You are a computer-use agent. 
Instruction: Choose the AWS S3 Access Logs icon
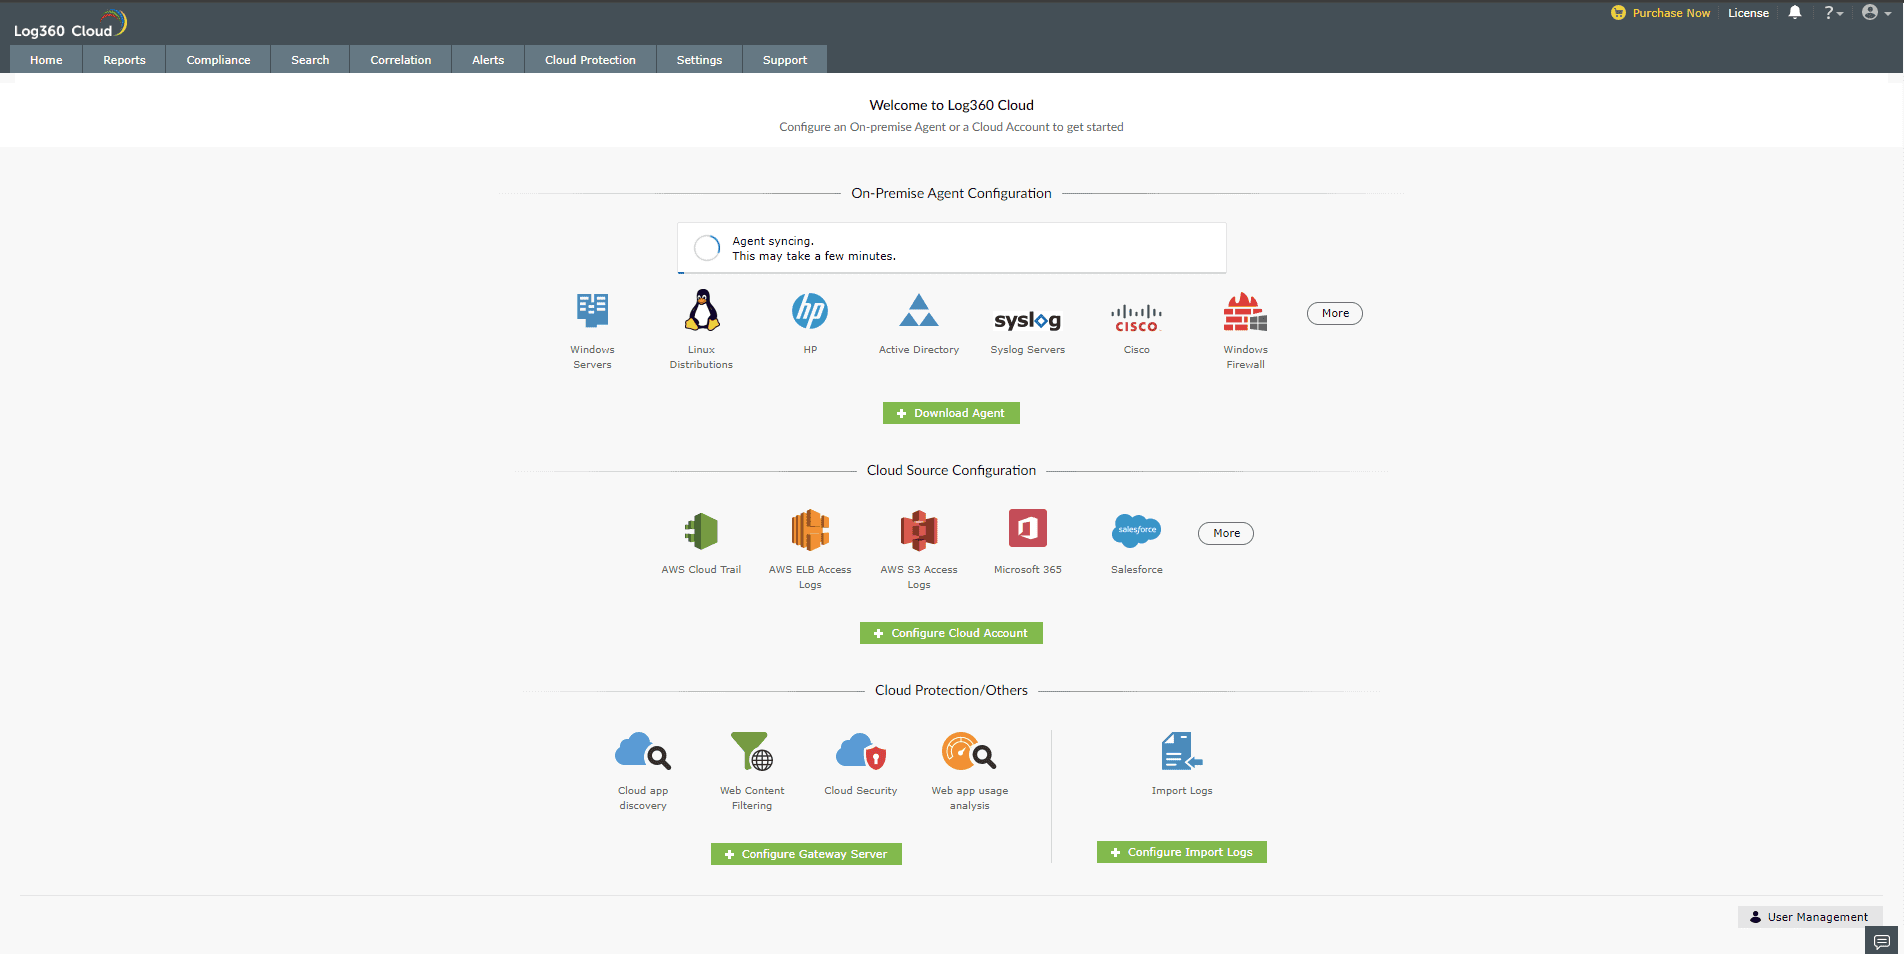[919, 531]
